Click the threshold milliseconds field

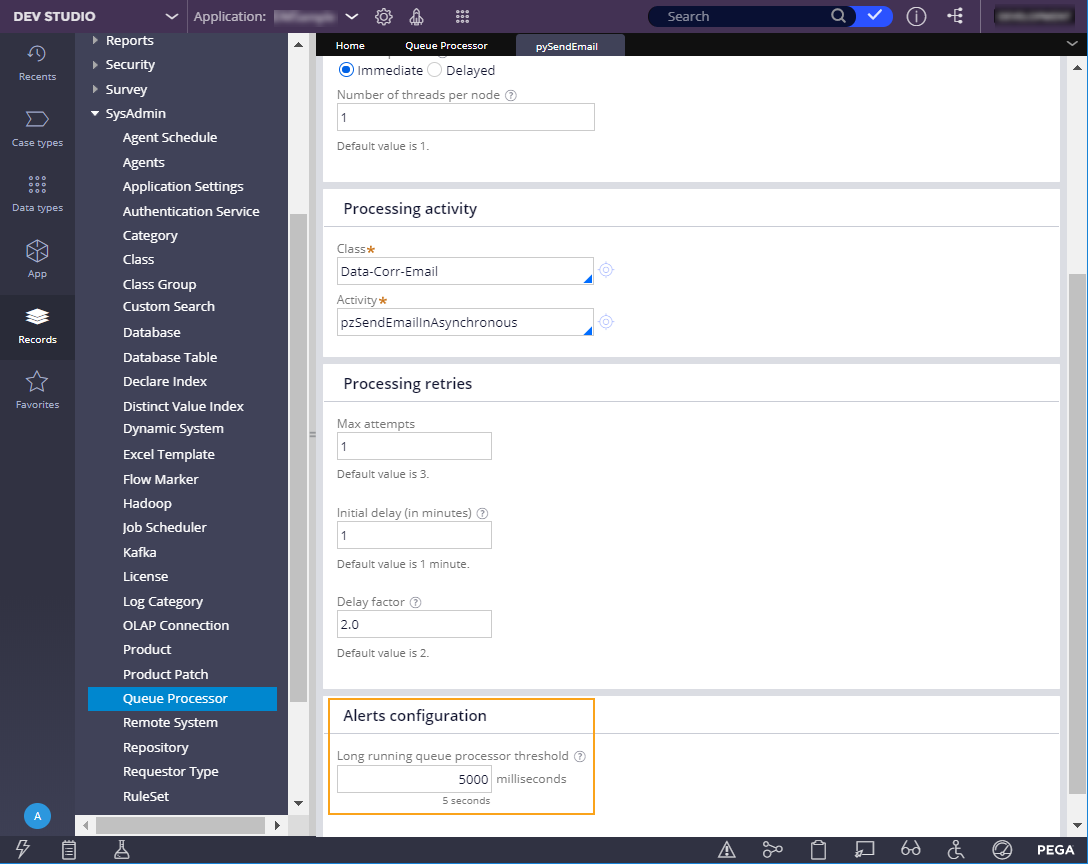(414, 779)
